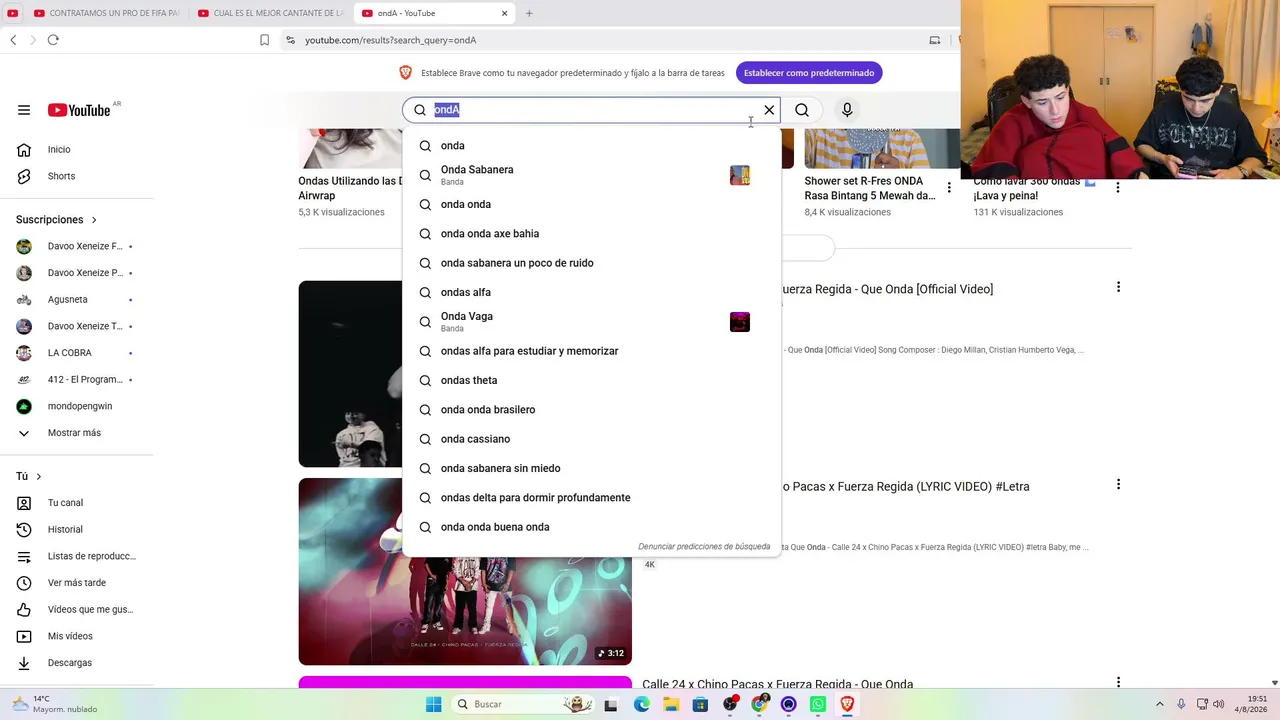
Task: Open WhatsApp from the taskbar
Action: pos(818,704)
